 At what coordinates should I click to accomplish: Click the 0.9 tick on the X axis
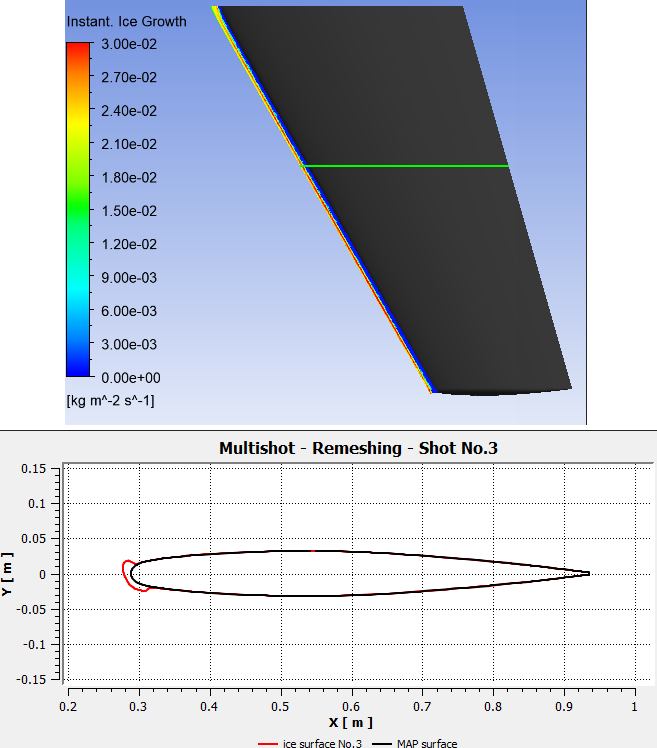564,706
